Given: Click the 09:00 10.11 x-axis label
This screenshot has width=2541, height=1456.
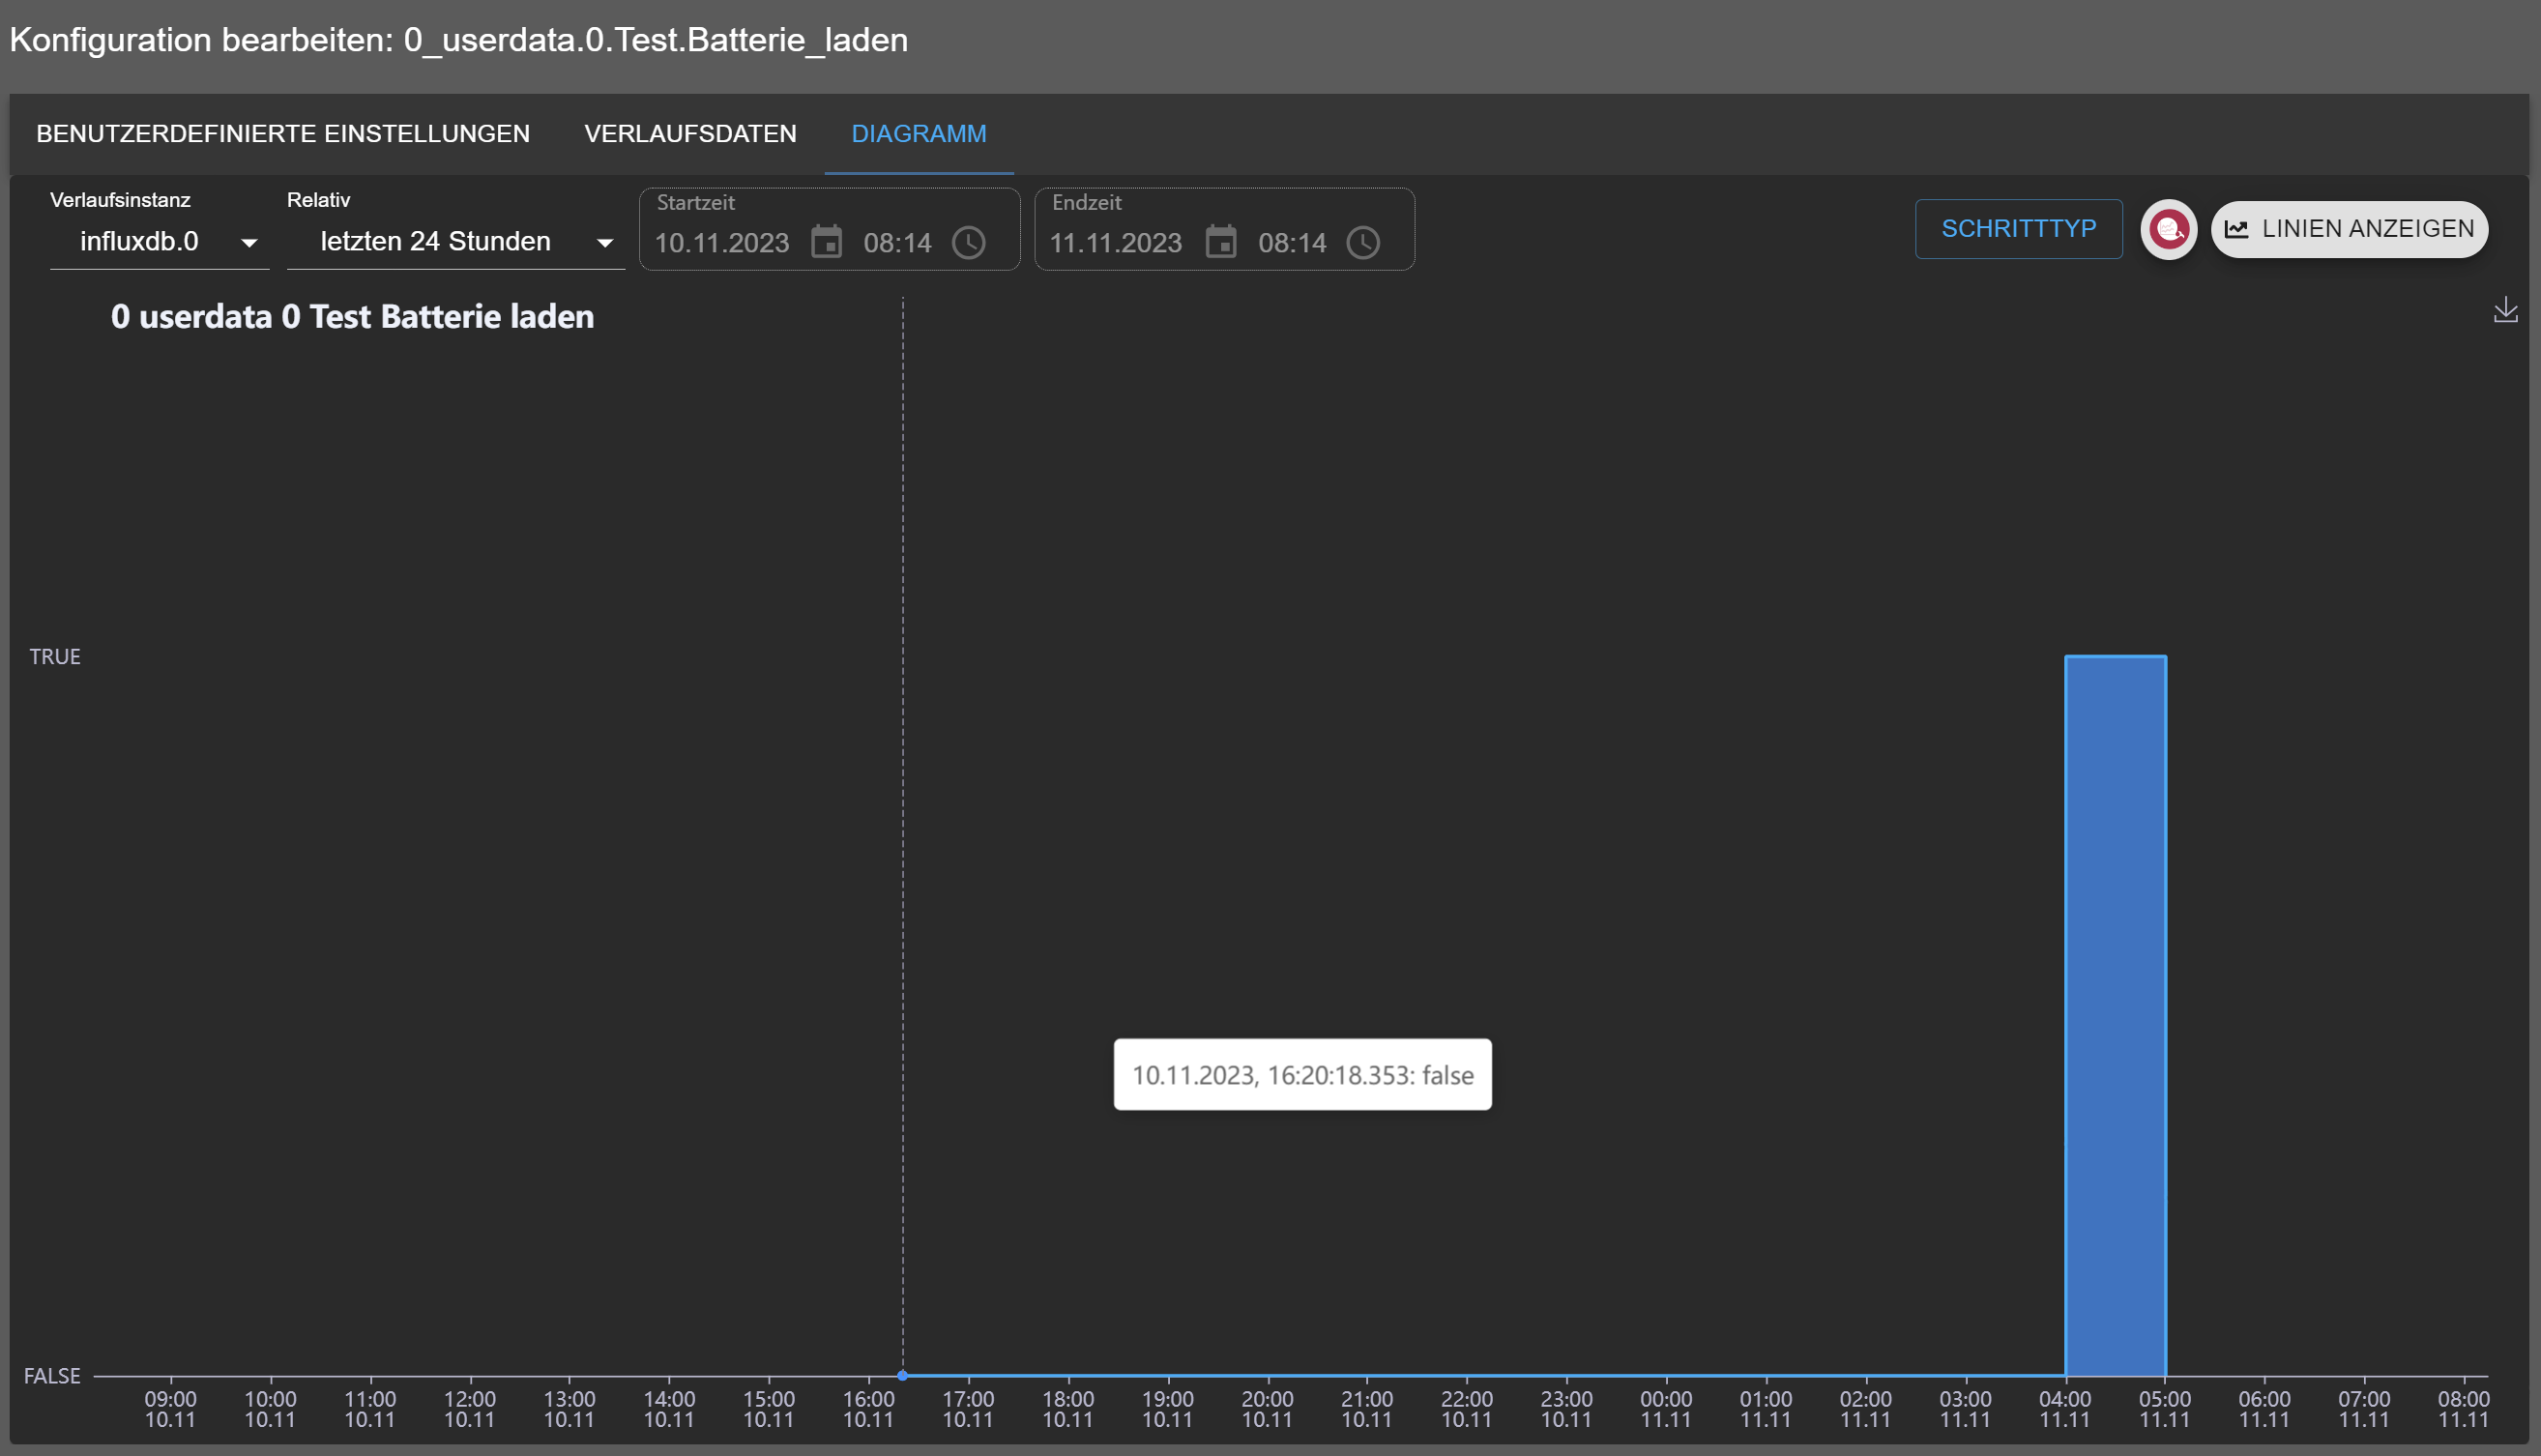Looking at the screenshot, I should point(171,1409).
